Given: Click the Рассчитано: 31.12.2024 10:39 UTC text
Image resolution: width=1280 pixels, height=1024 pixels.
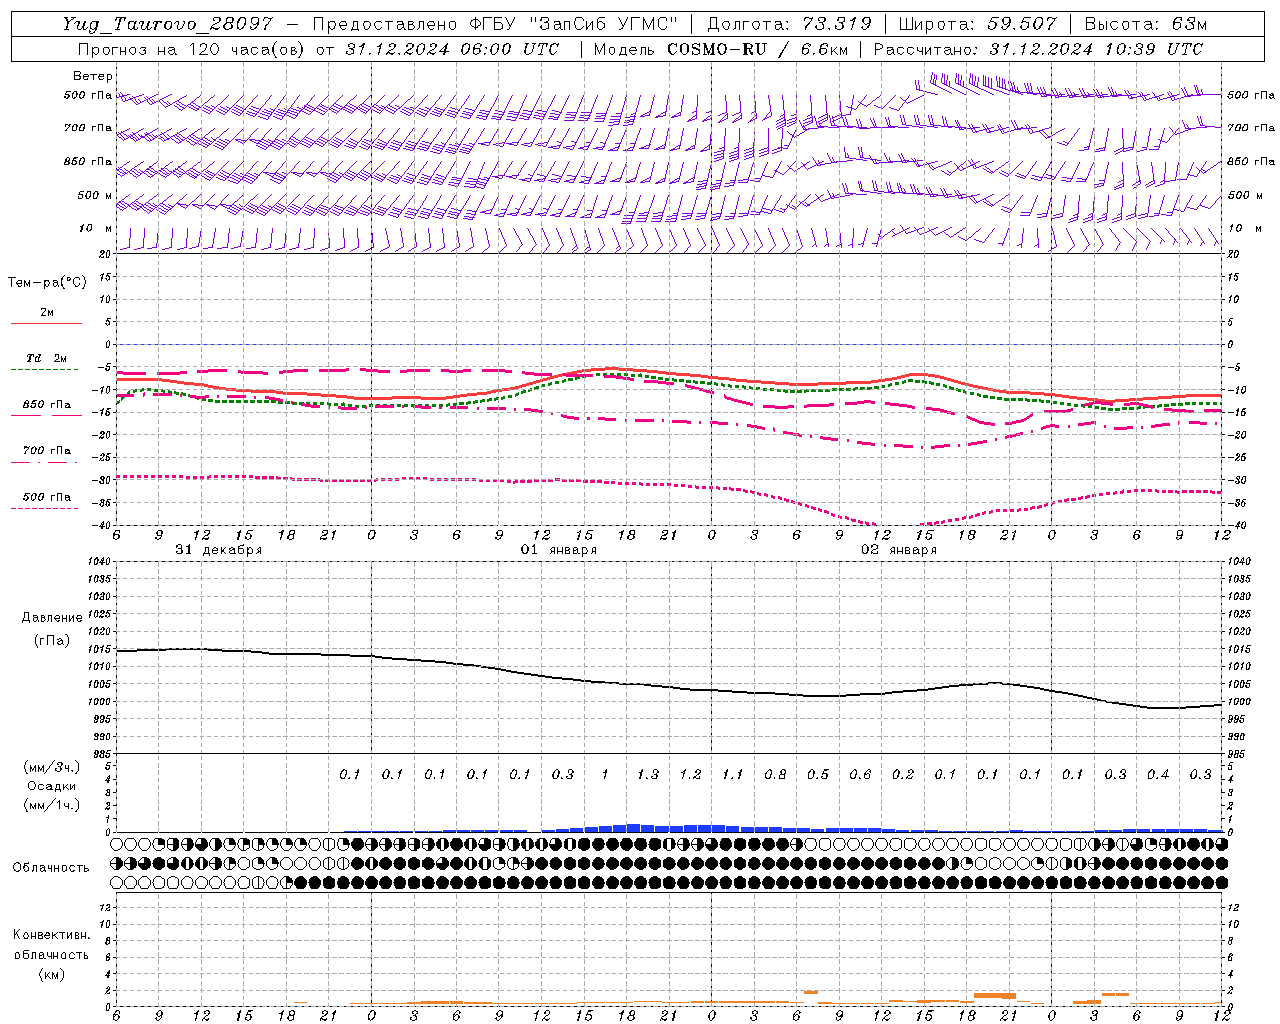Looking at the screenshot, I should click(1038, 49).
